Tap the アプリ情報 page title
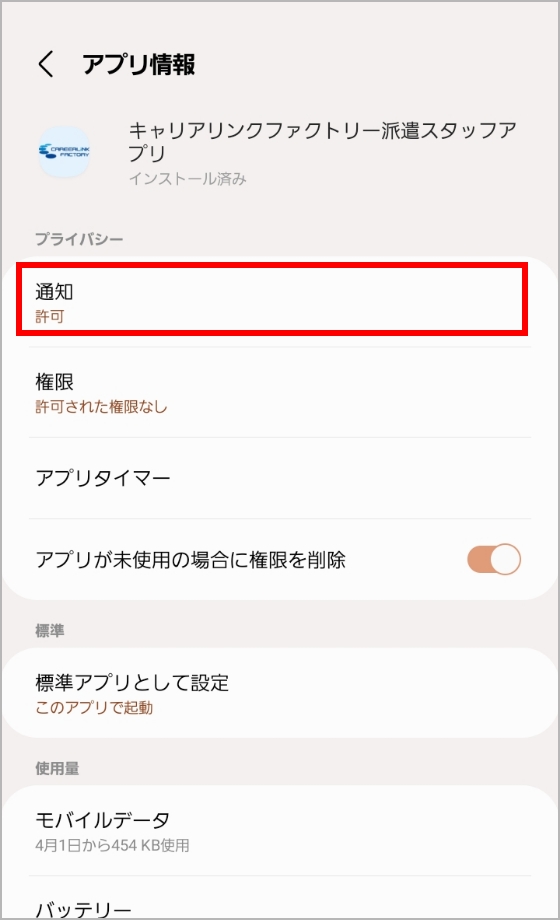The image size is (560, 920). point(139,64)
